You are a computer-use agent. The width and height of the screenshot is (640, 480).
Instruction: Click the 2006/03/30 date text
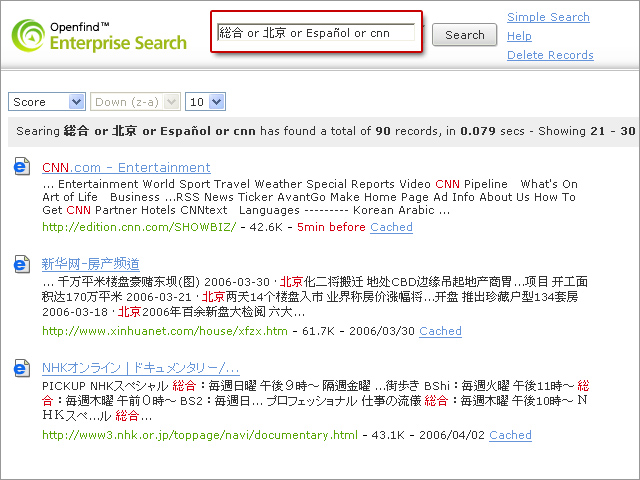tap(382, 331)
